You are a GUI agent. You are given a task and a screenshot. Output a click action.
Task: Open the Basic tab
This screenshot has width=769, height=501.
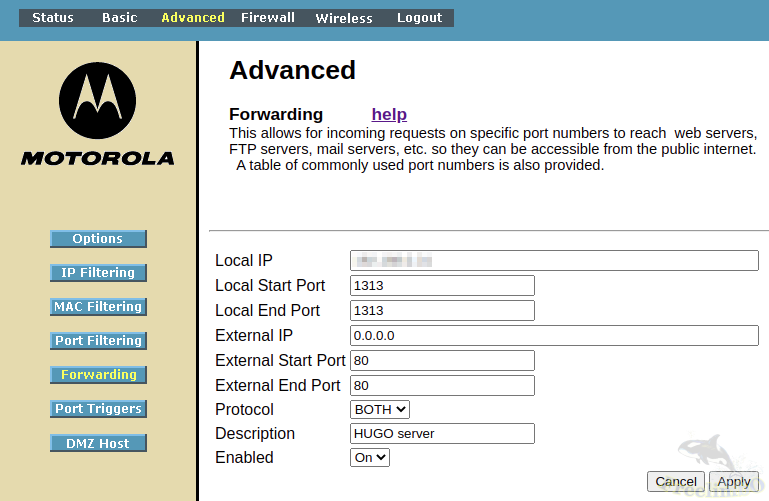pos(120,18)
